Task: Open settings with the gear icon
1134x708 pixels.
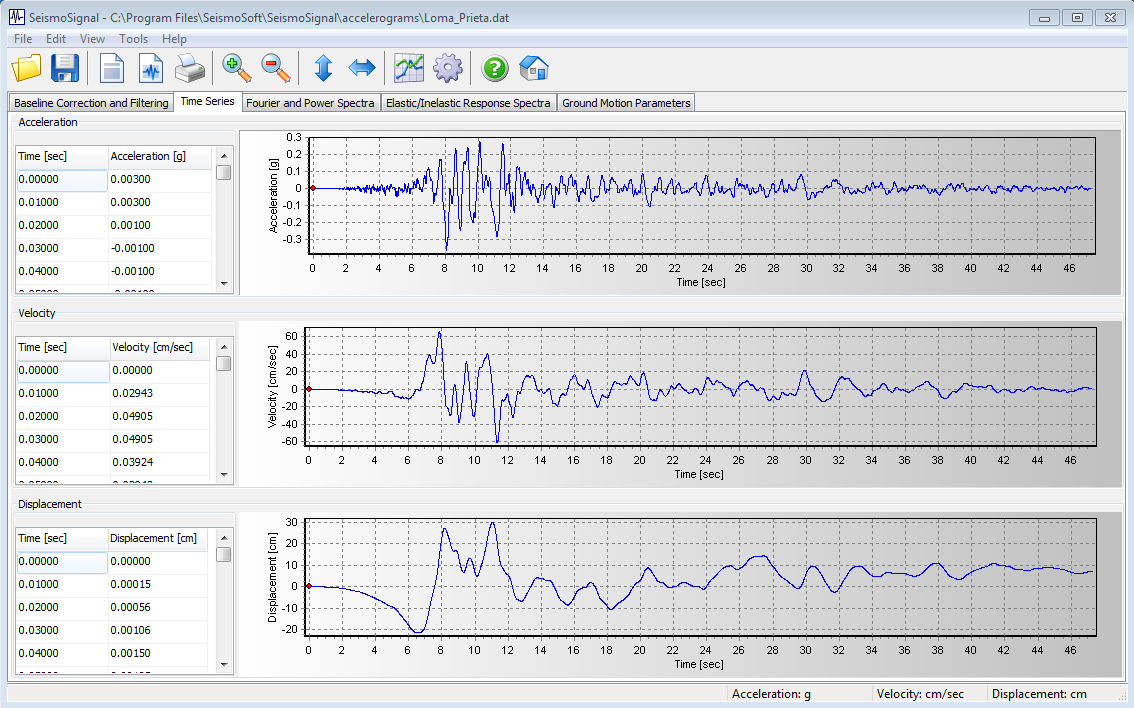Action: tap(447, 69)
